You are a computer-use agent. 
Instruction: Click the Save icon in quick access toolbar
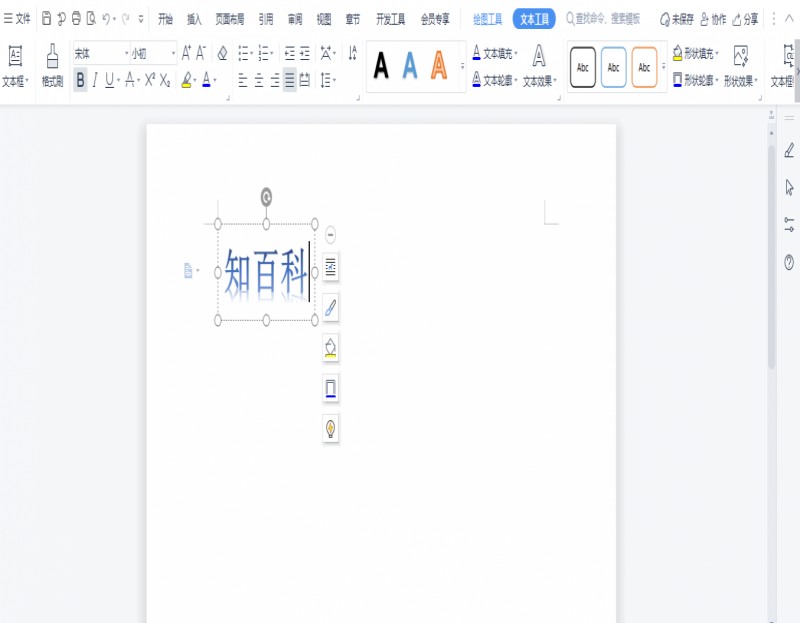46,19
